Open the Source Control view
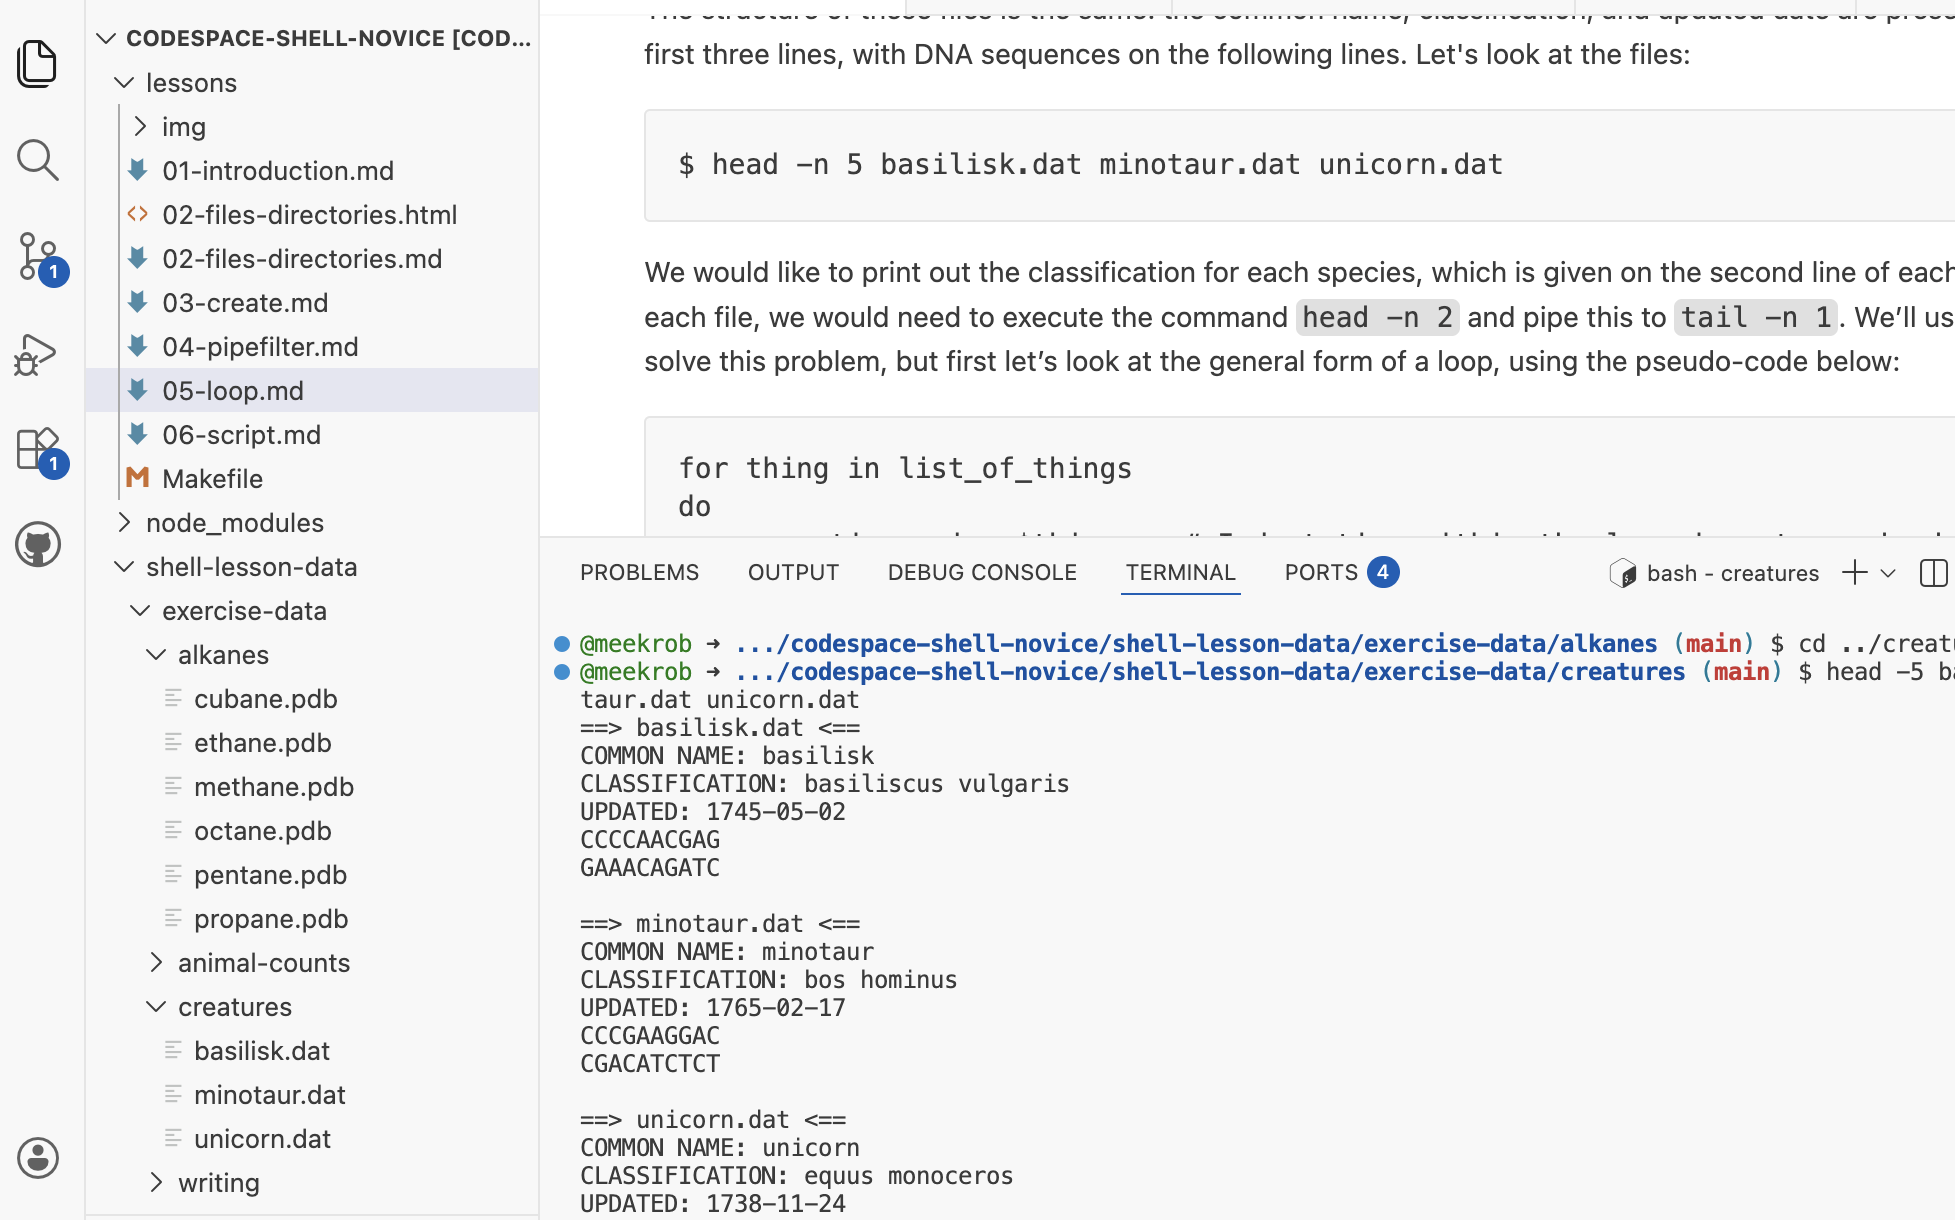The height and width of the screenshot is (1220, 1955). click(x=38, y=256)
